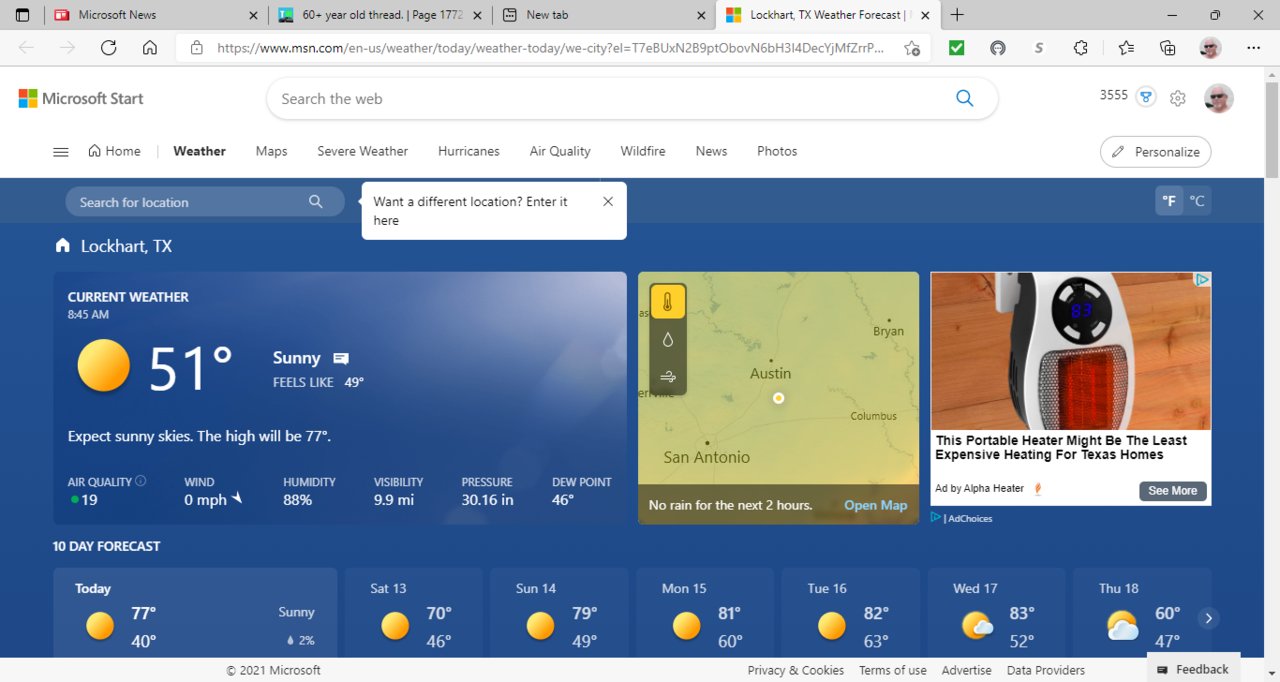Screen dimensions: 1280x682
Task: Select the temperature map layer
Action: tap(668, 301)
